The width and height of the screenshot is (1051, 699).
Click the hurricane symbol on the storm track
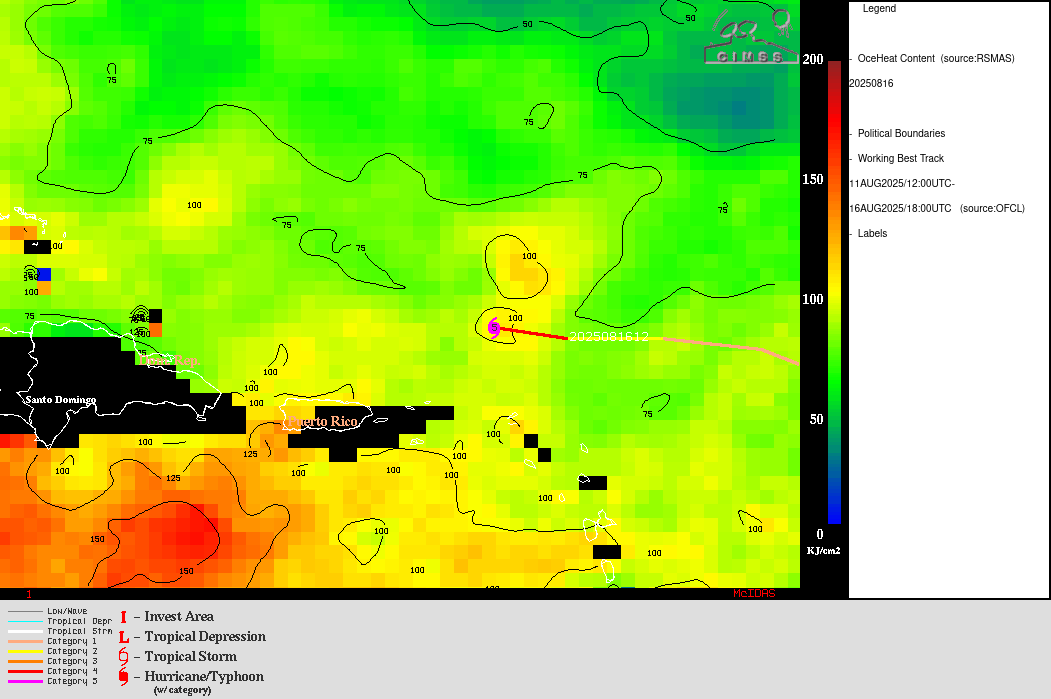[x=494, y=327]
